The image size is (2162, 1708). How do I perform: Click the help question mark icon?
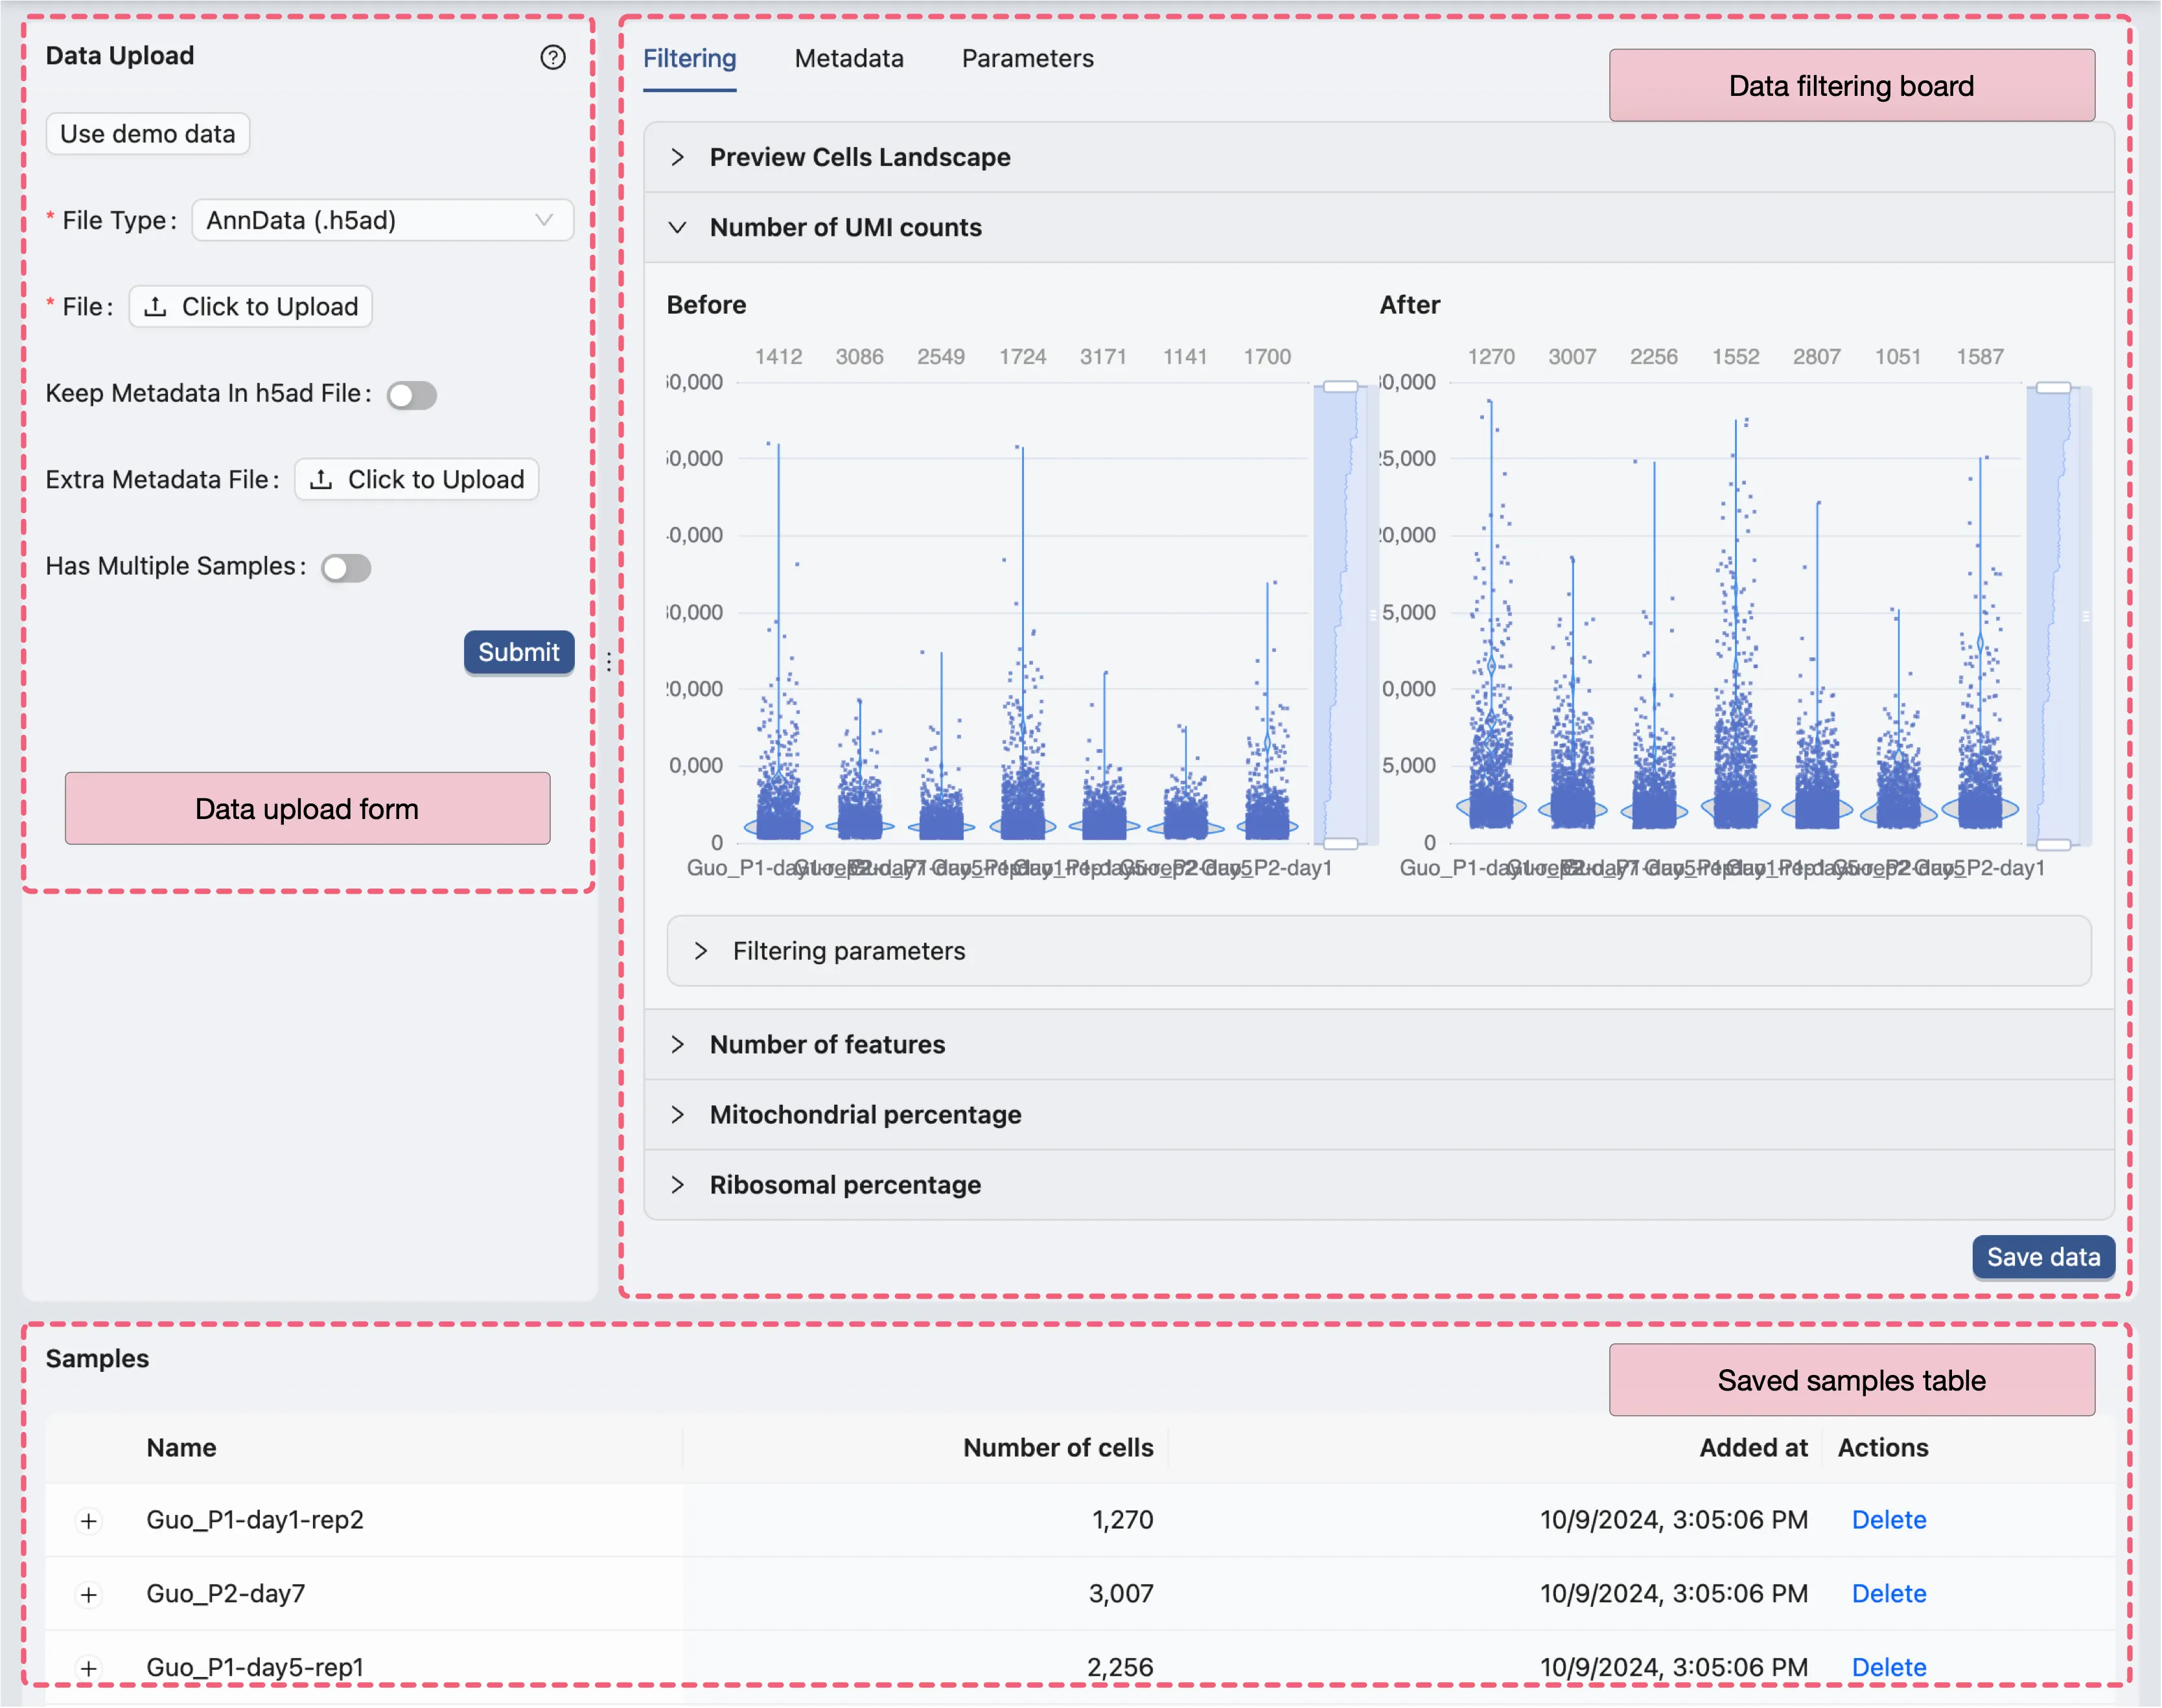[x=553, y=57]
